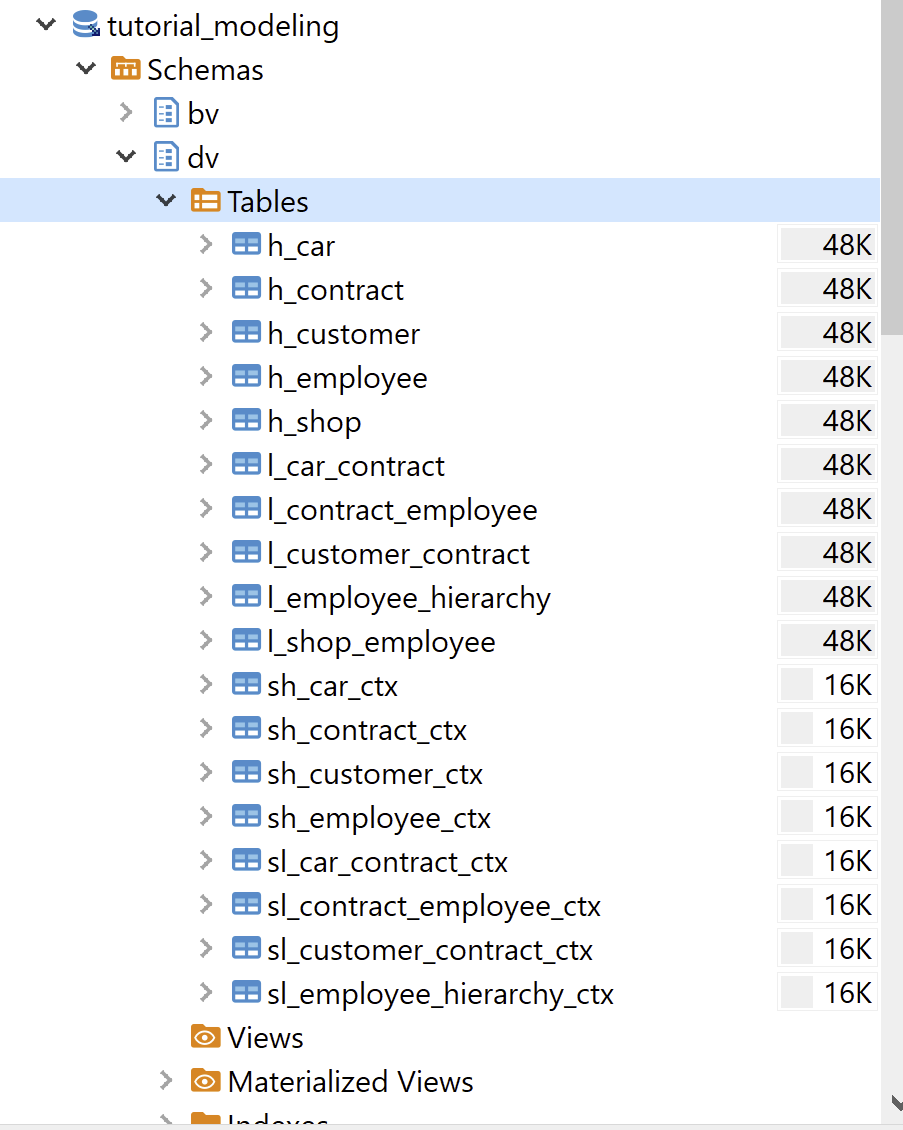The width and height of the screenshot is (903, 1130).
Task: Click the Materialized Views folder icon
Action: tap(205, 1081)
